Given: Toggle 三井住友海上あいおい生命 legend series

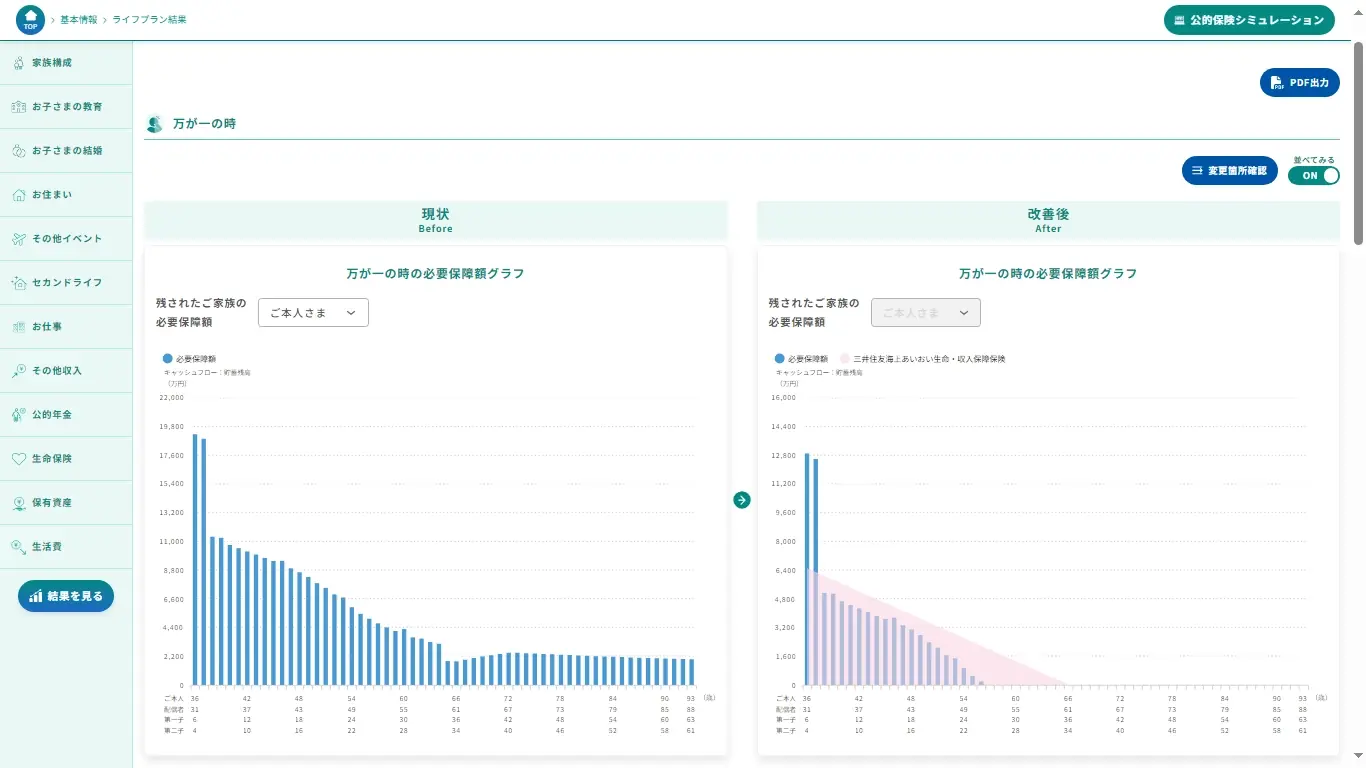Looking at the screenshot, I should pos(922,358).
